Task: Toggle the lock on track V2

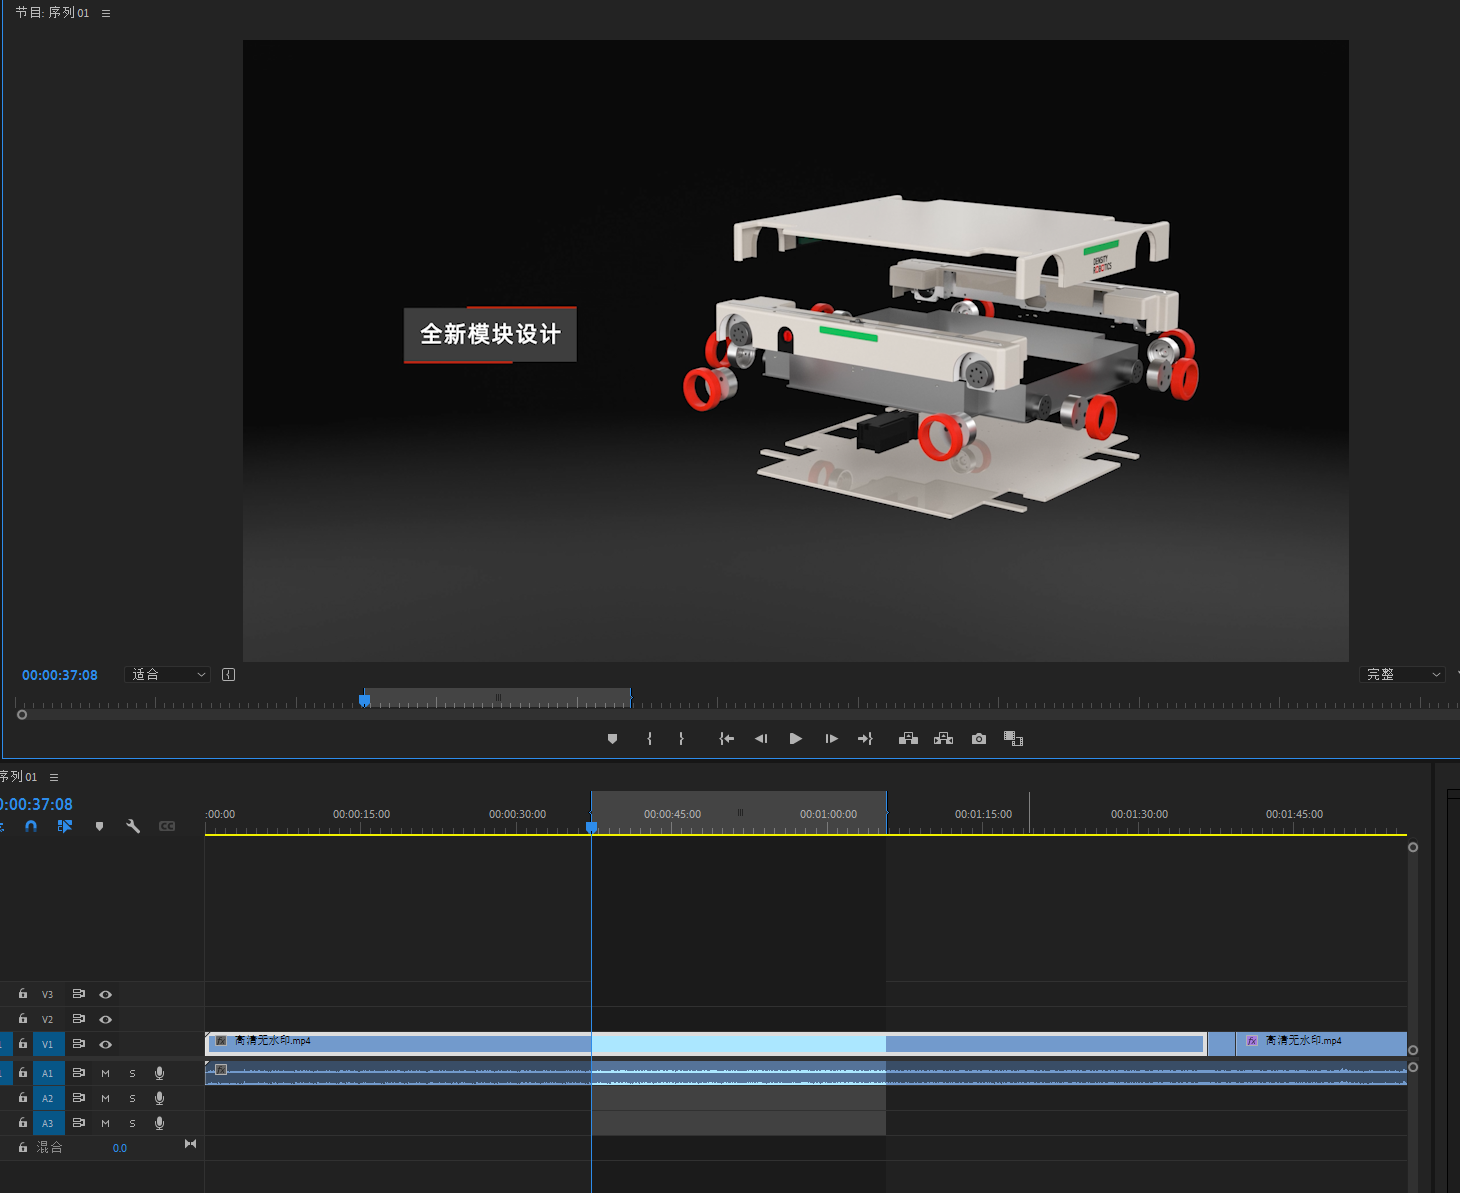Action: (x=23, y=1019)
